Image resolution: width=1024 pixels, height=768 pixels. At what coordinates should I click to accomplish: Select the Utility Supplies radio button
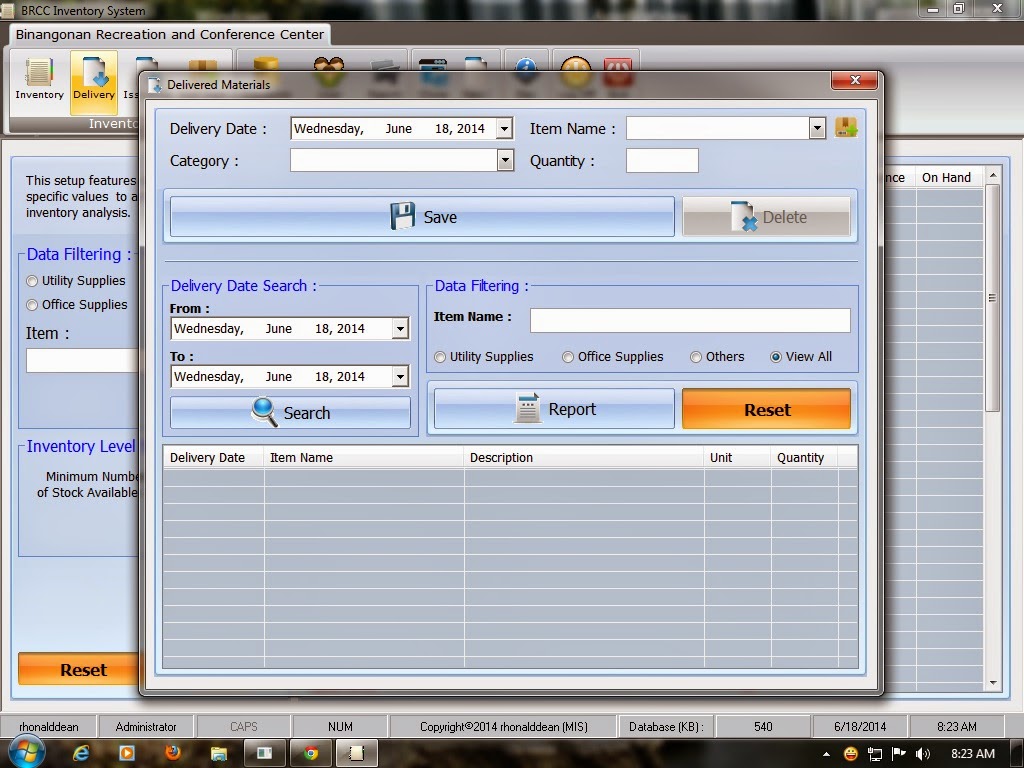click(x=439, y=356)
